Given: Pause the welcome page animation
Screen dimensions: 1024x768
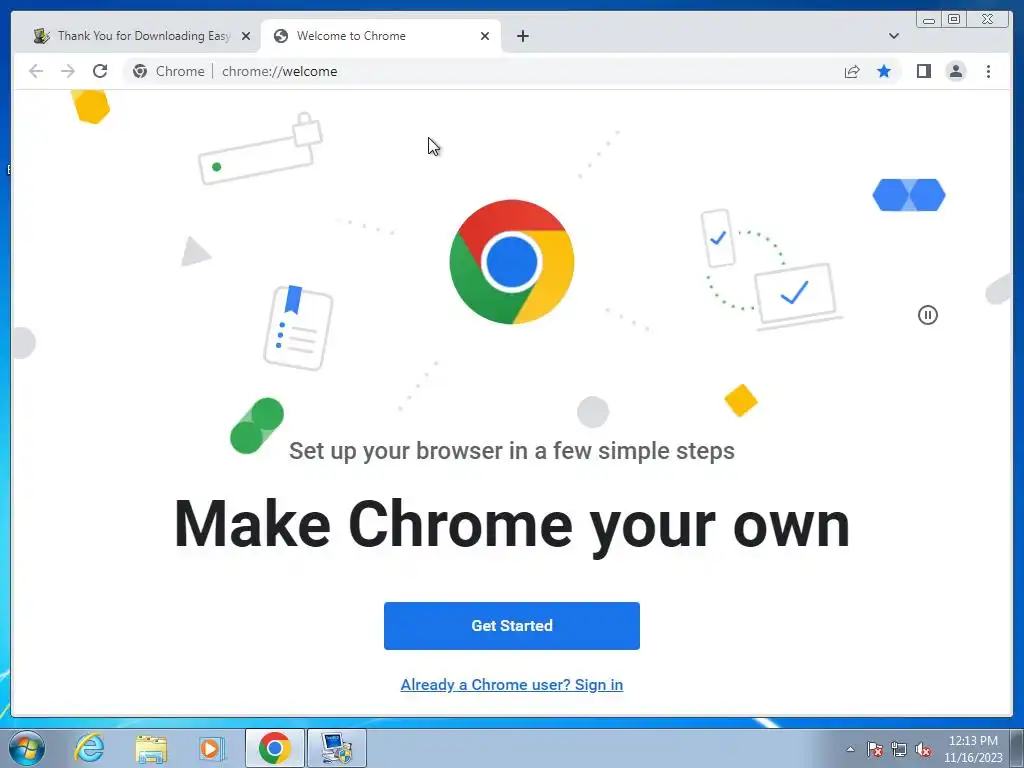Looking at the screenshot, I should [927, 315].
